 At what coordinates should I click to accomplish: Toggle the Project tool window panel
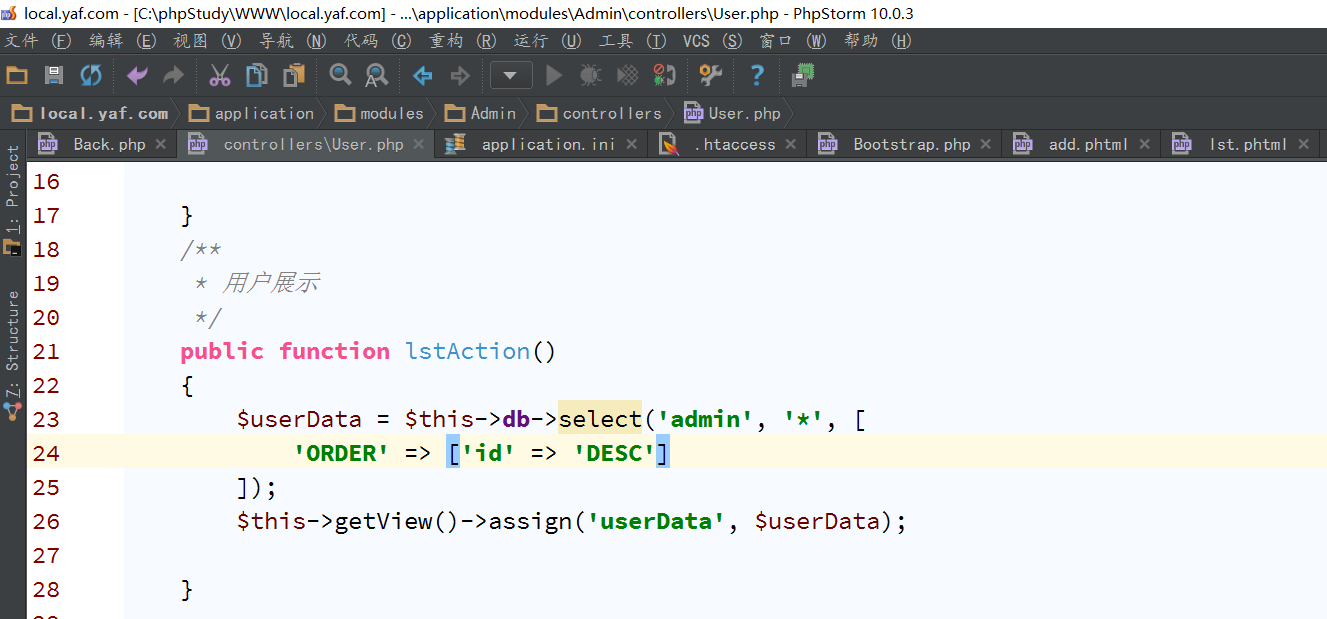tap(13, 188)
